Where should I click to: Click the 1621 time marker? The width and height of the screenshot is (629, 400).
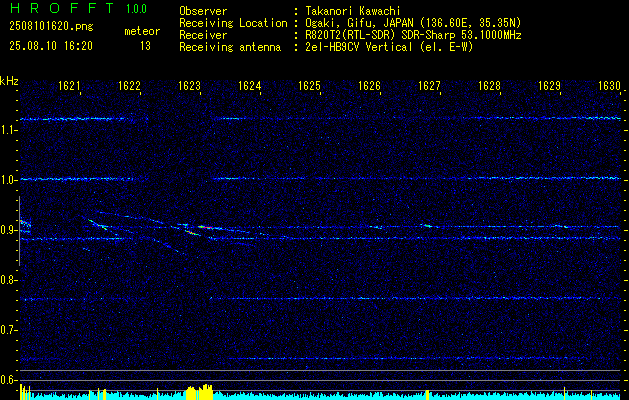click(x=69, y=85)
